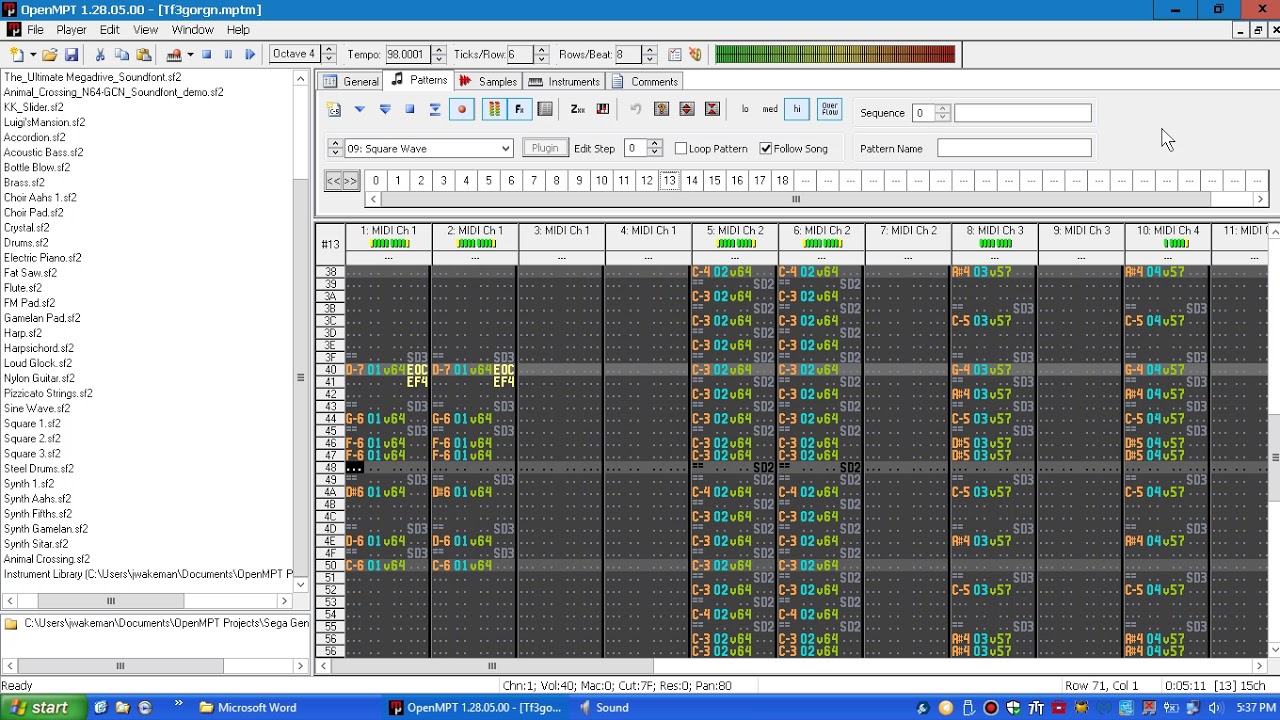Click Ticks/Row spinner arrows
This screenshot has height=720, width=1280.
point(542,54)
